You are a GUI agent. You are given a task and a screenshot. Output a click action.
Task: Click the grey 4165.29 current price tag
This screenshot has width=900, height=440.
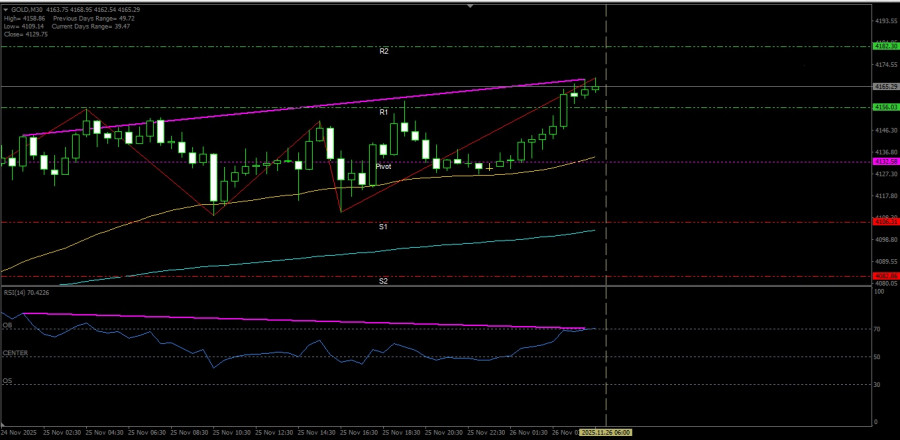point(885,87)
